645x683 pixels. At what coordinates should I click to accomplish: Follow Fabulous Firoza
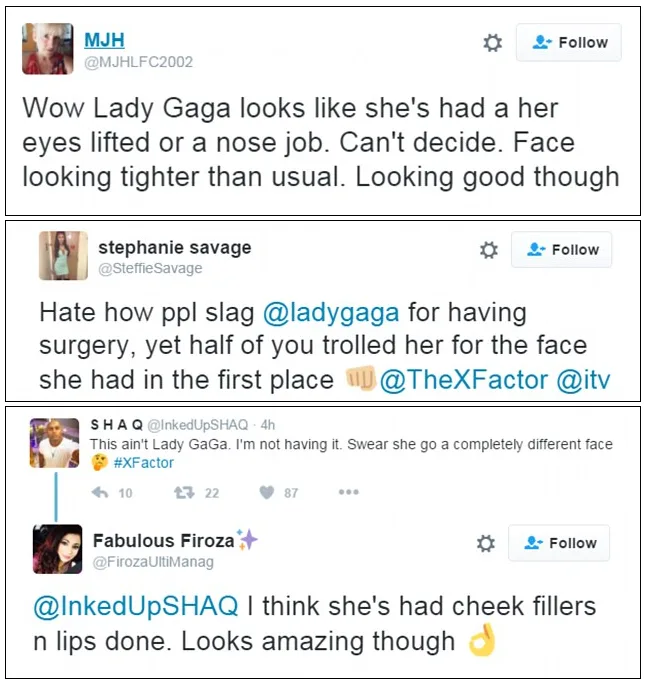coord(559,543)
